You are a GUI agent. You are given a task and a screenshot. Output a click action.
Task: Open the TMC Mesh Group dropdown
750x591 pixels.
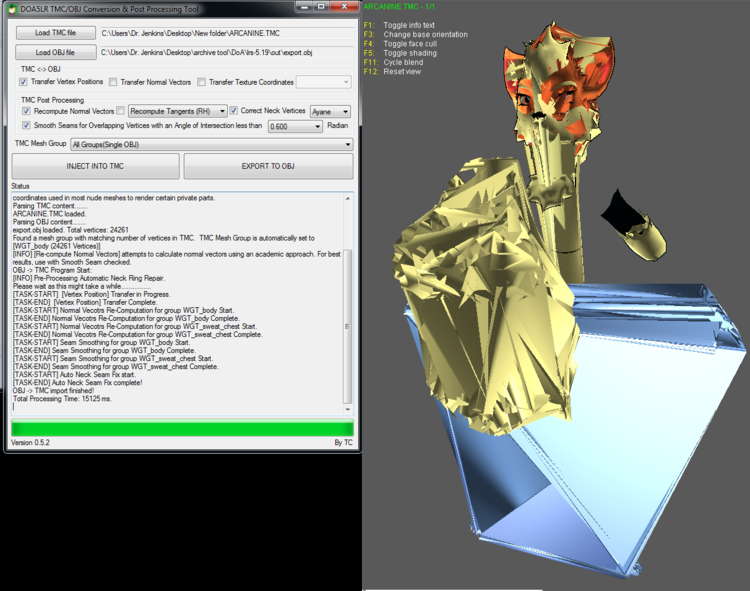pos(212,144)
